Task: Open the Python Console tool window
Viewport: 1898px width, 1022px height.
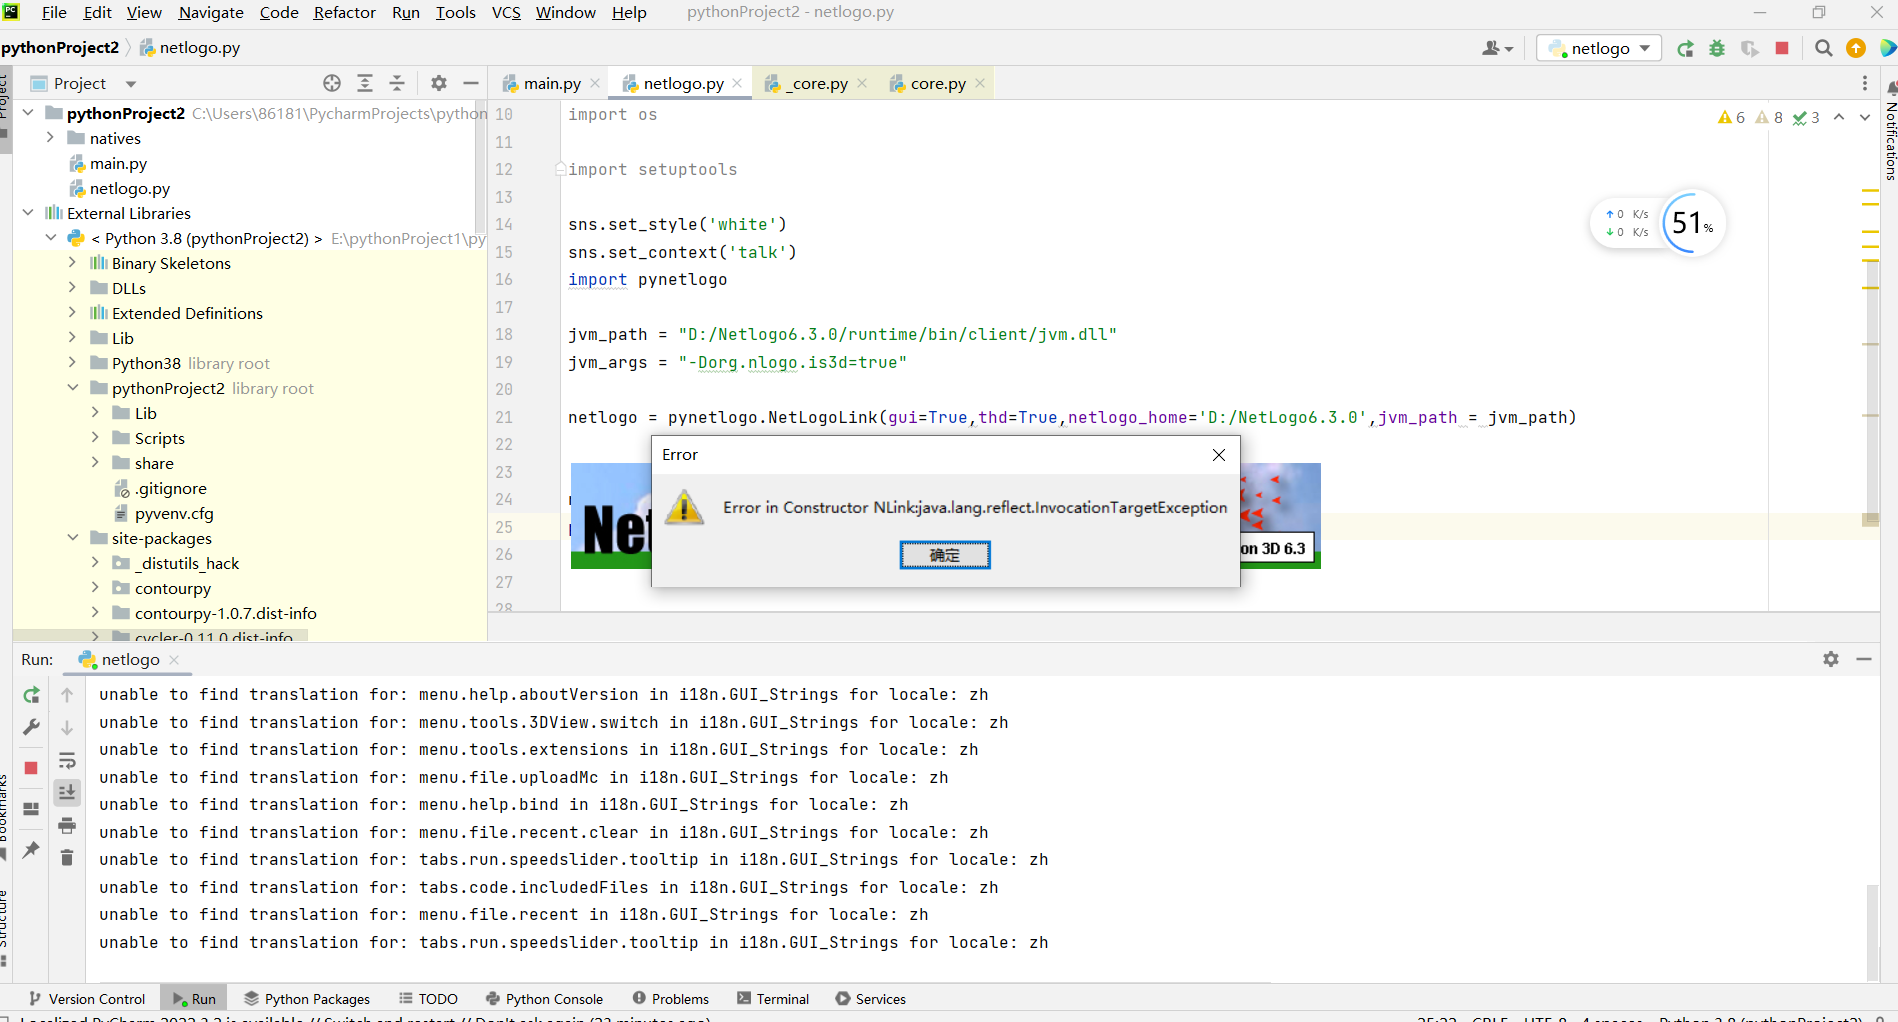Action: [x=554, y=998]
